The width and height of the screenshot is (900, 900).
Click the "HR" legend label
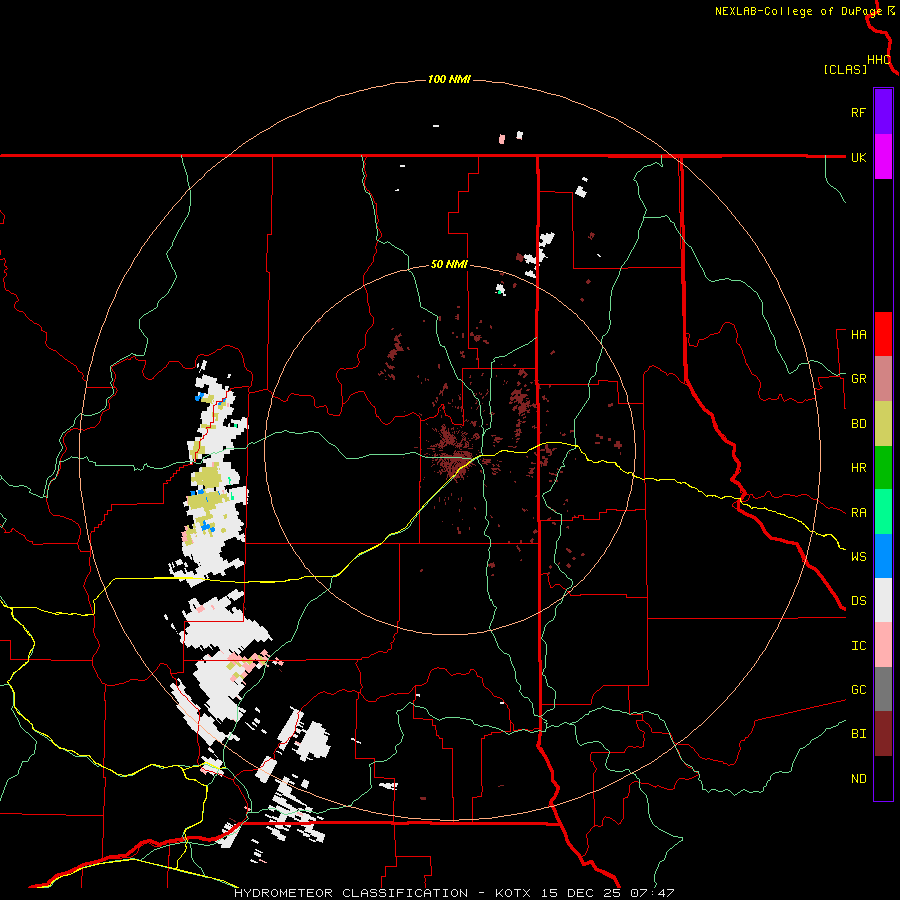(x=858, y=468)
